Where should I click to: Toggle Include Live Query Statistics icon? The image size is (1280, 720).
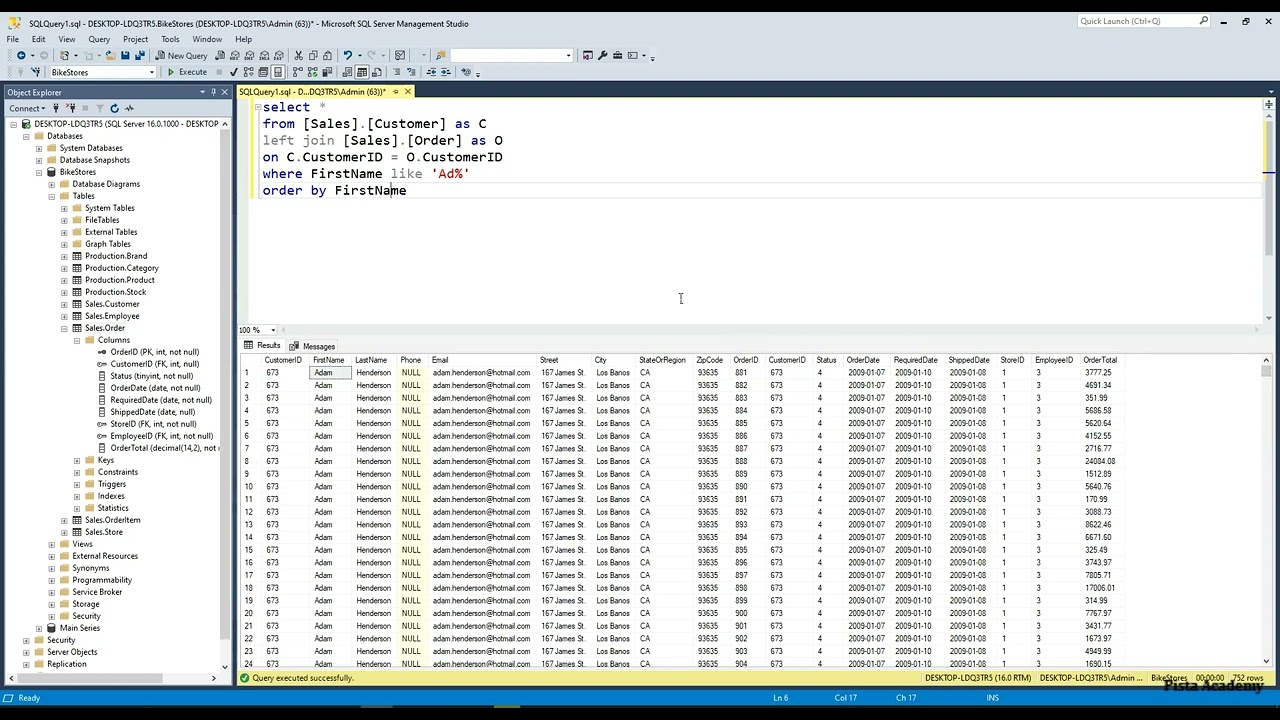(x=311, y=72)
